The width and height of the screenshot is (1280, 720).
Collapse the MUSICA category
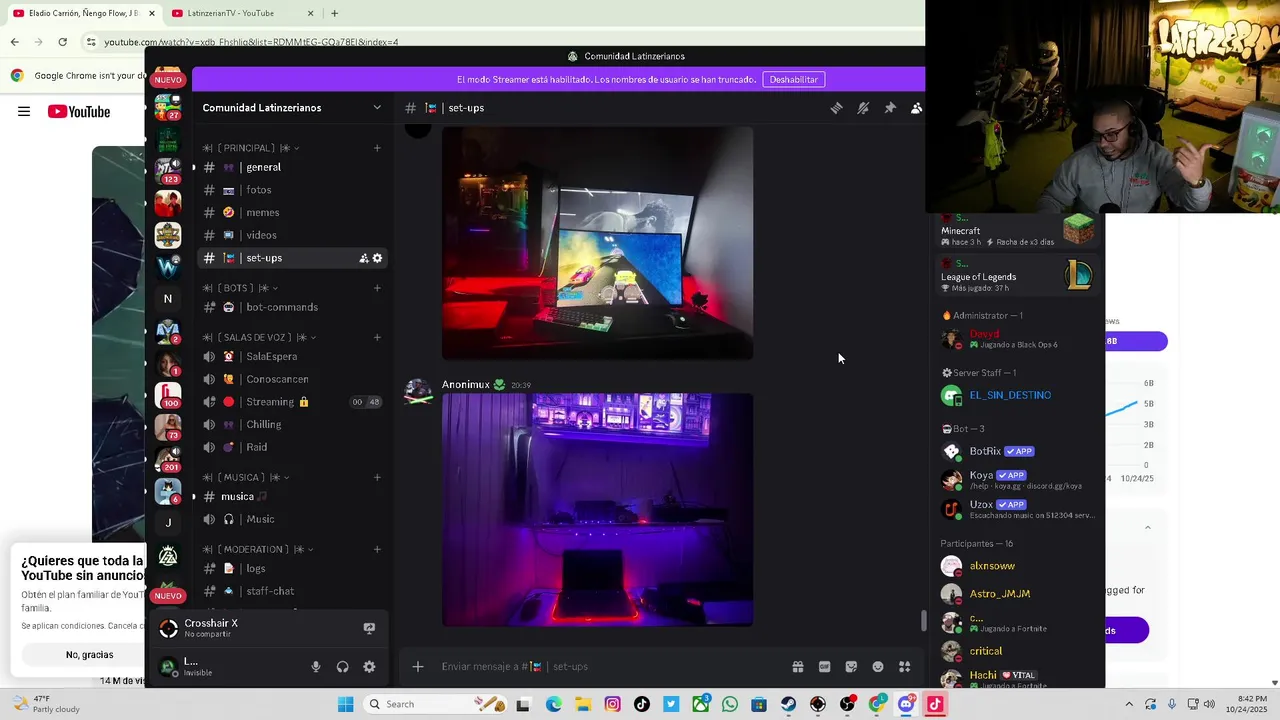[x=247, y=477]
